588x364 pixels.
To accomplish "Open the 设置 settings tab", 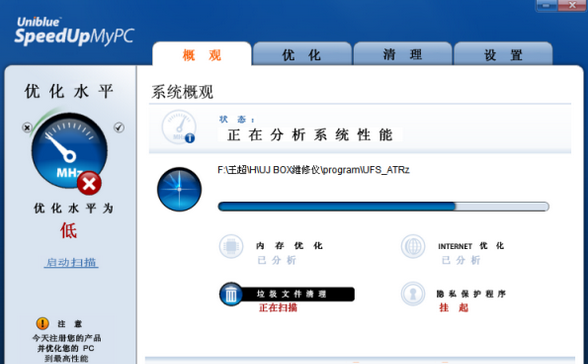I will (503, 55).
